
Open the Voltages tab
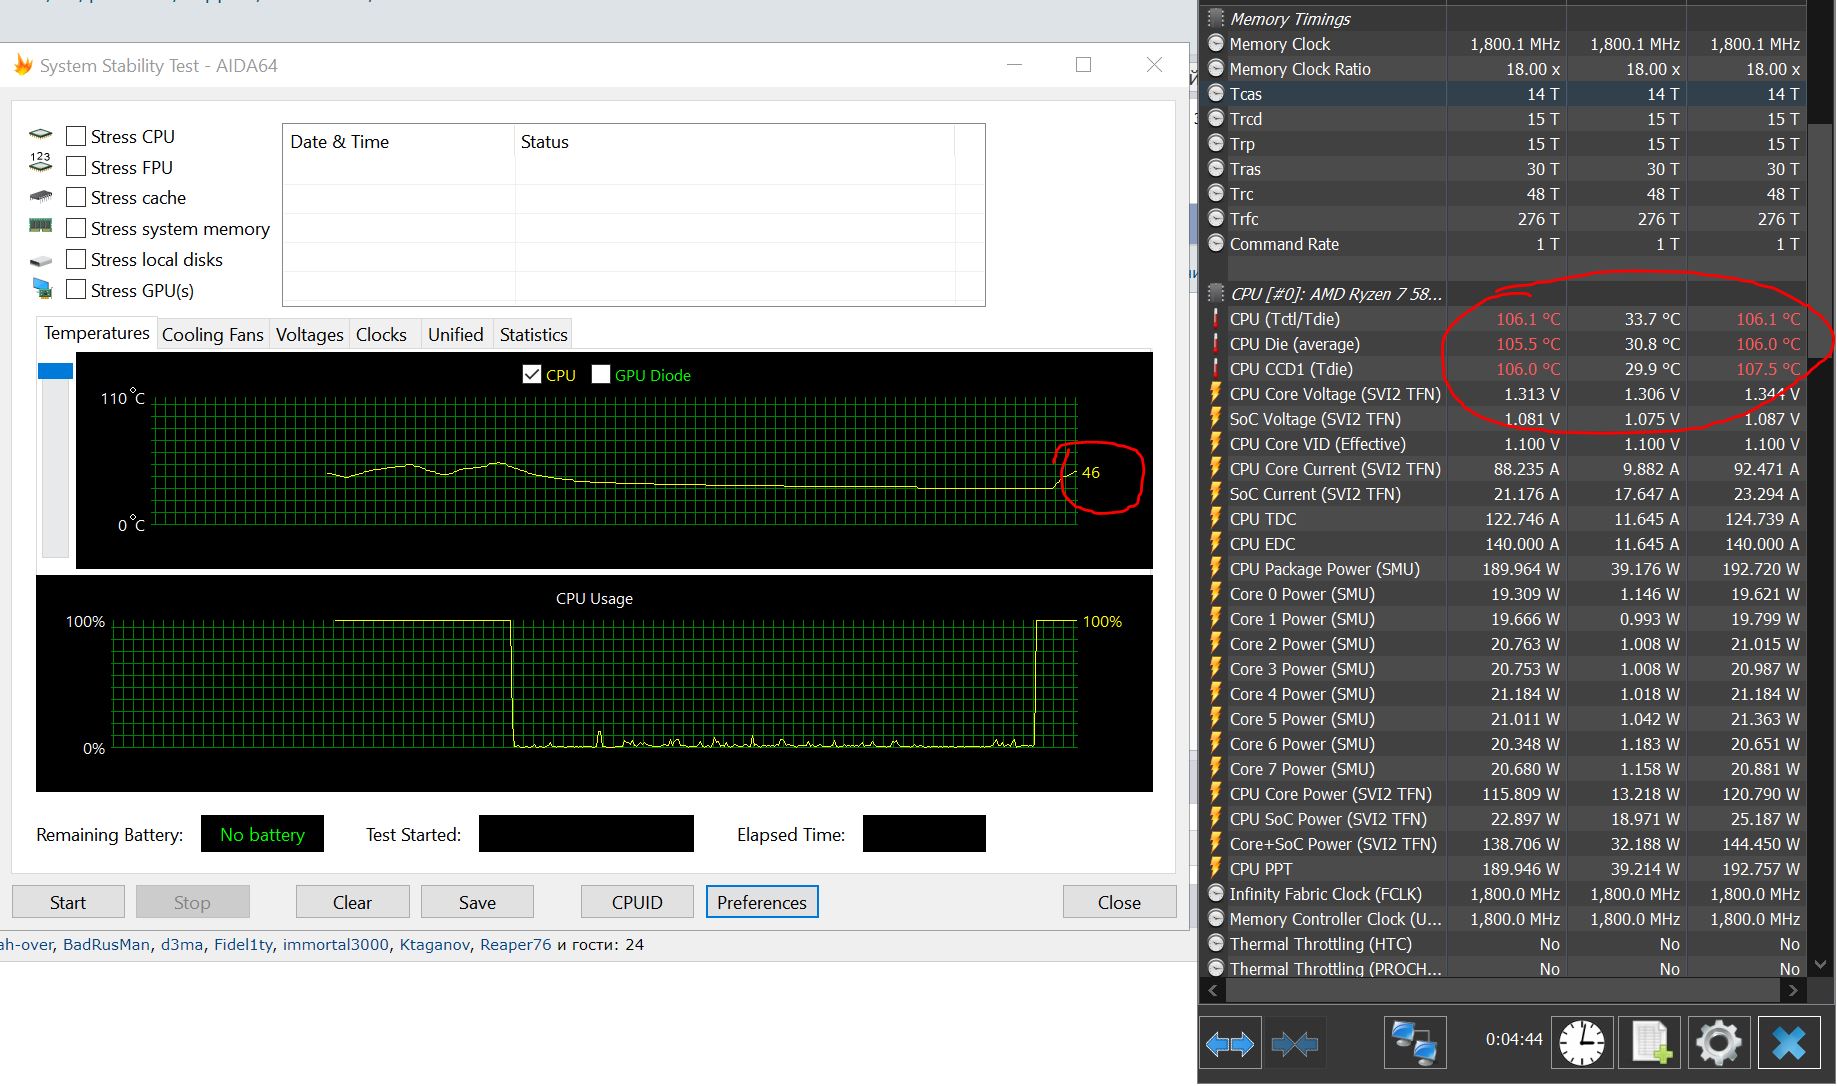tap(310, 335)
